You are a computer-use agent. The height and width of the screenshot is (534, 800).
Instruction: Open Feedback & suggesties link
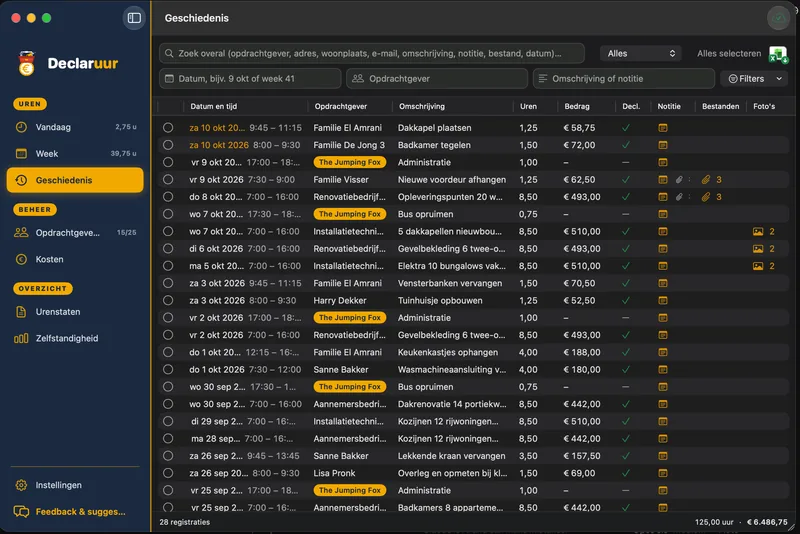point(75,512)
